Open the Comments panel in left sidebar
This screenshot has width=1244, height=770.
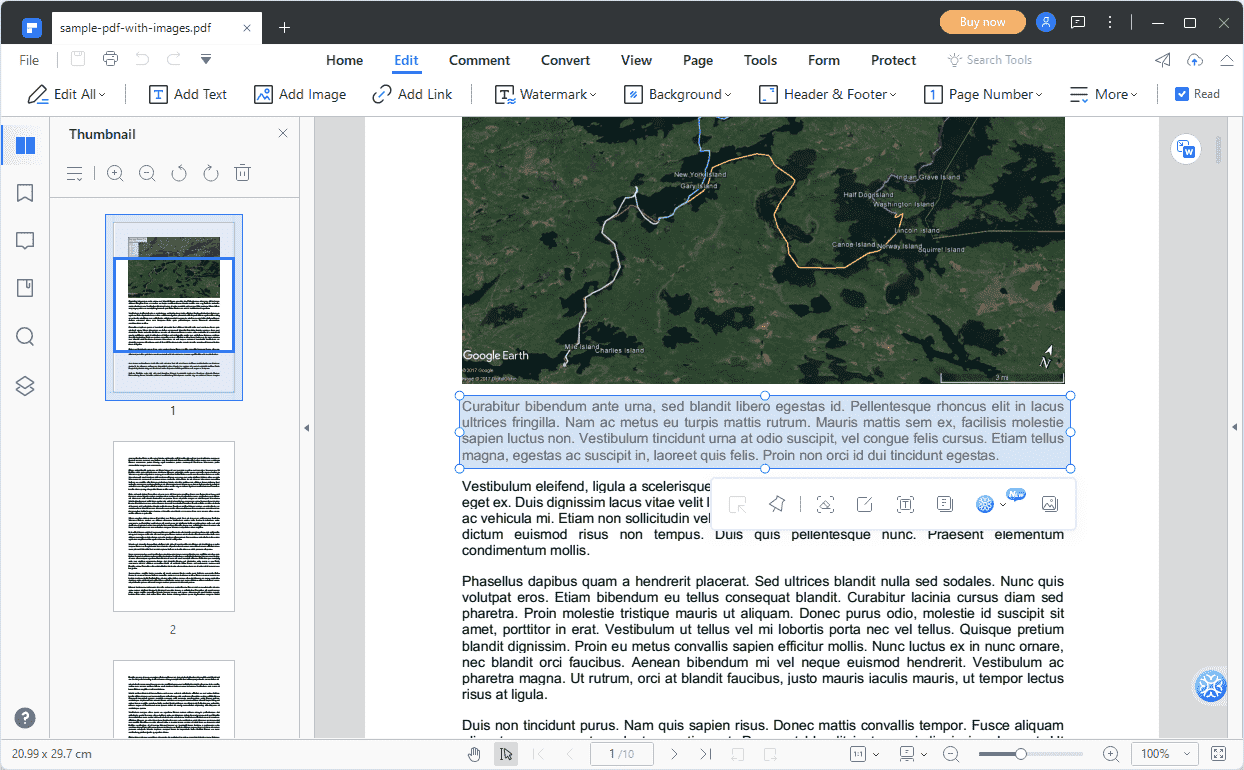(26, 241)
